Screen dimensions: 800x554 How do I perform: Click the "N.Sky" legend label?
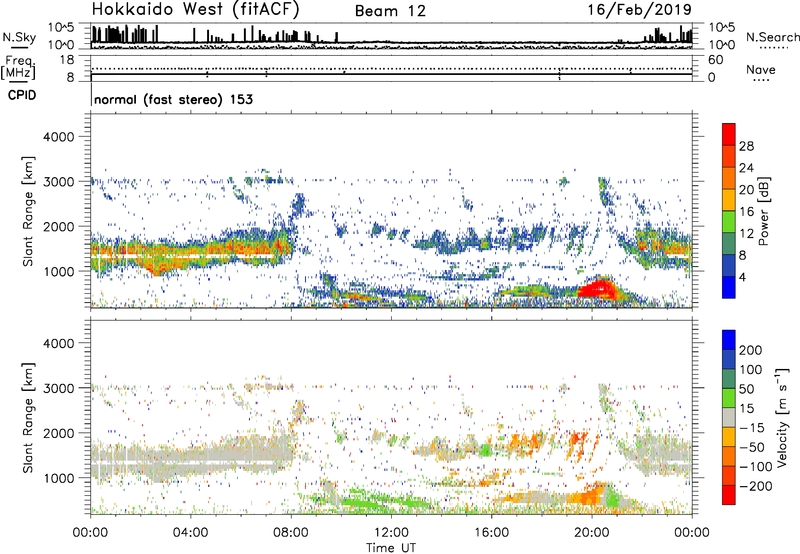point(19,37)
